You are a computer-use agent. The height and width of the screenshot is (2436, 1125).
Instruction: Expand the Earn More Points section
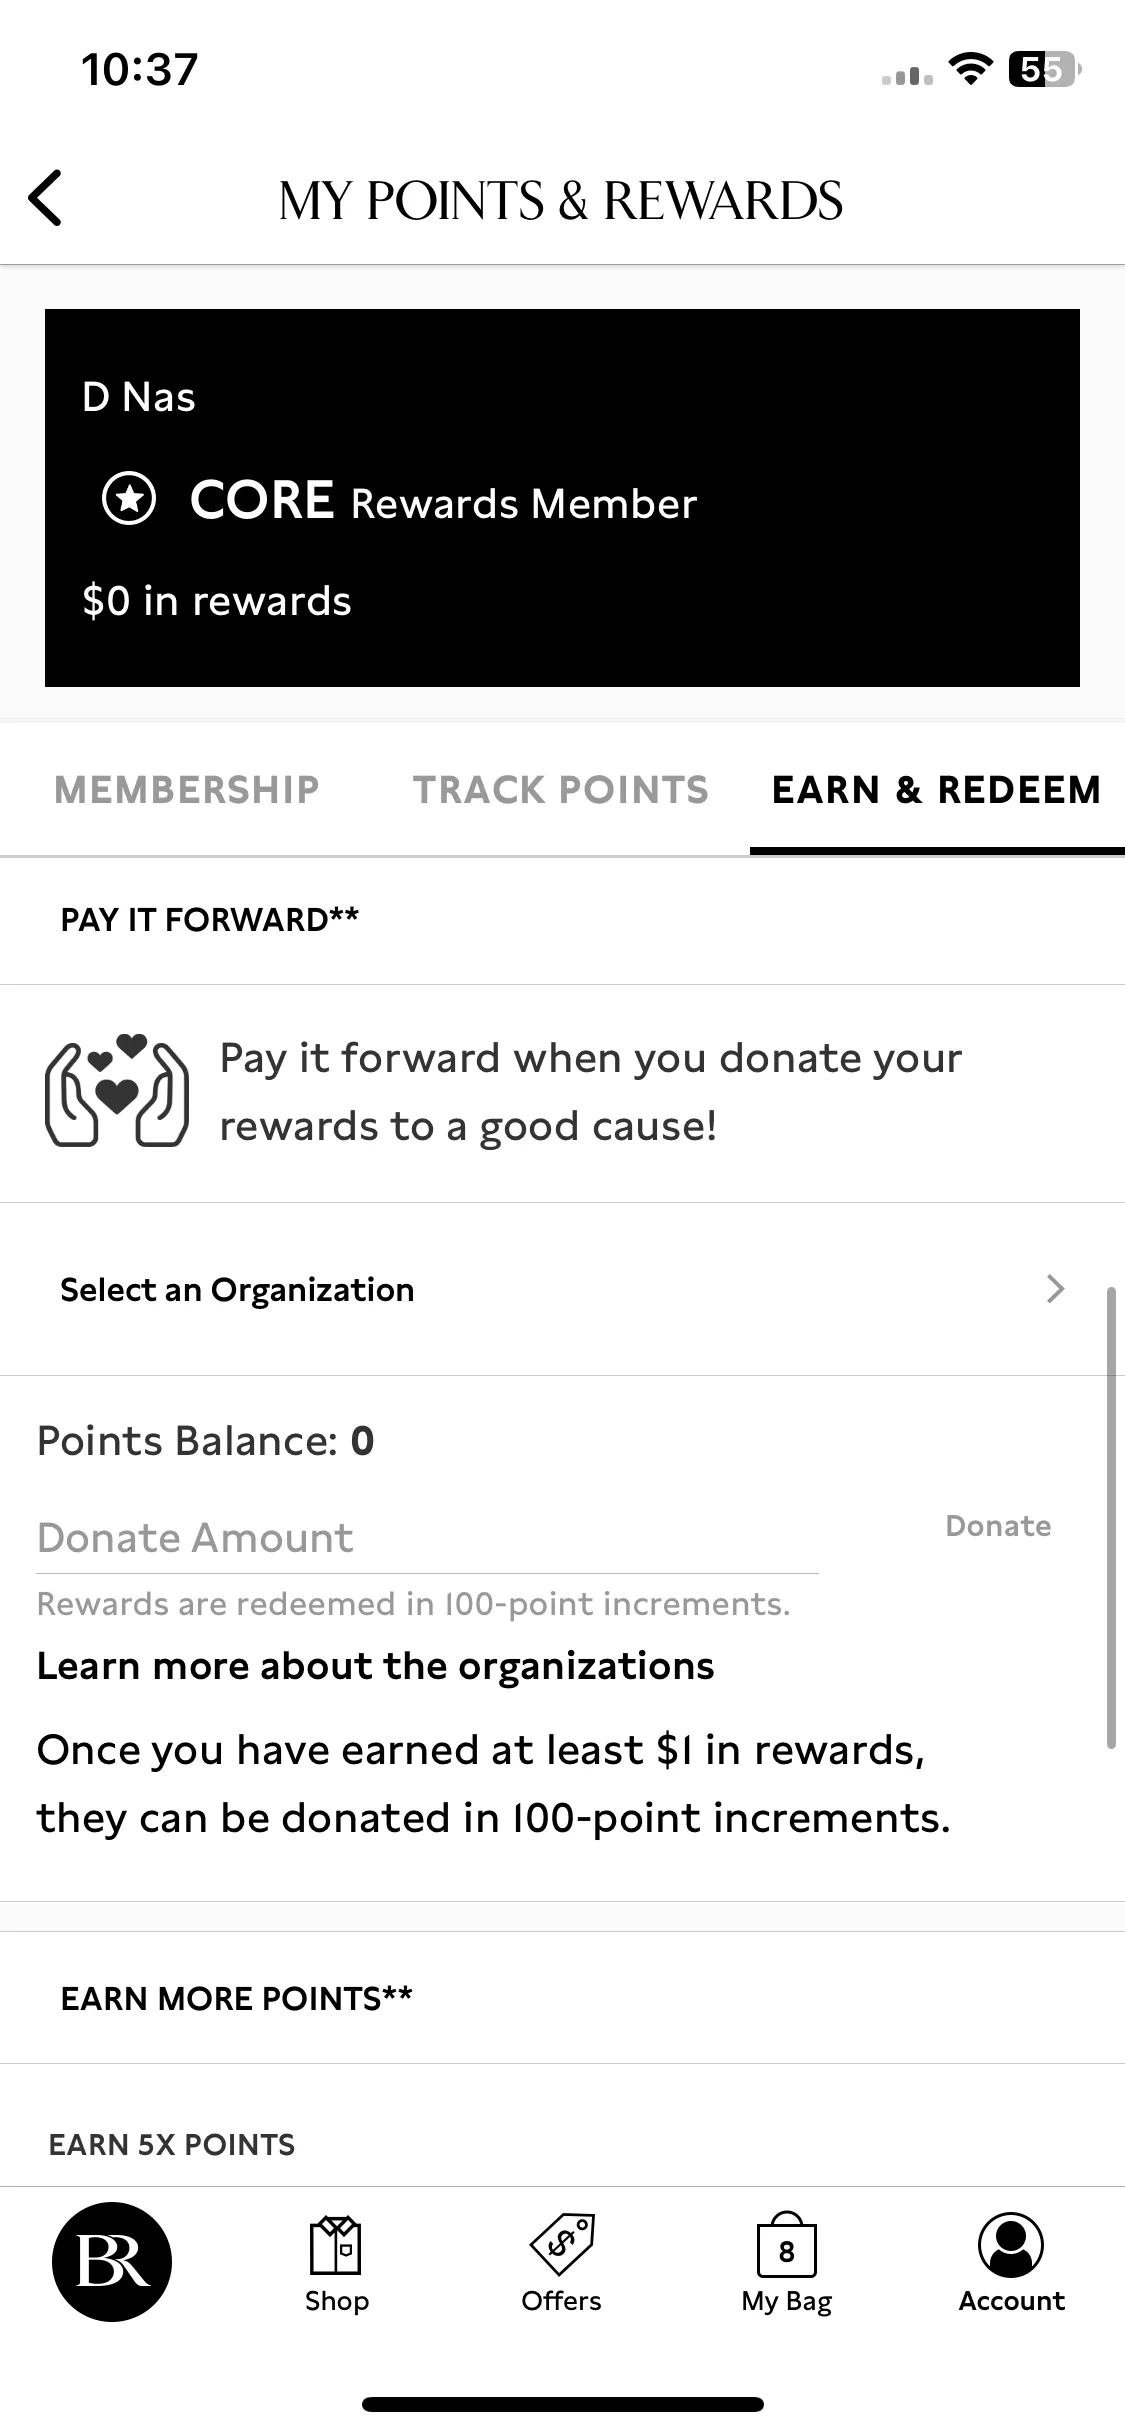coord(562,1998)
